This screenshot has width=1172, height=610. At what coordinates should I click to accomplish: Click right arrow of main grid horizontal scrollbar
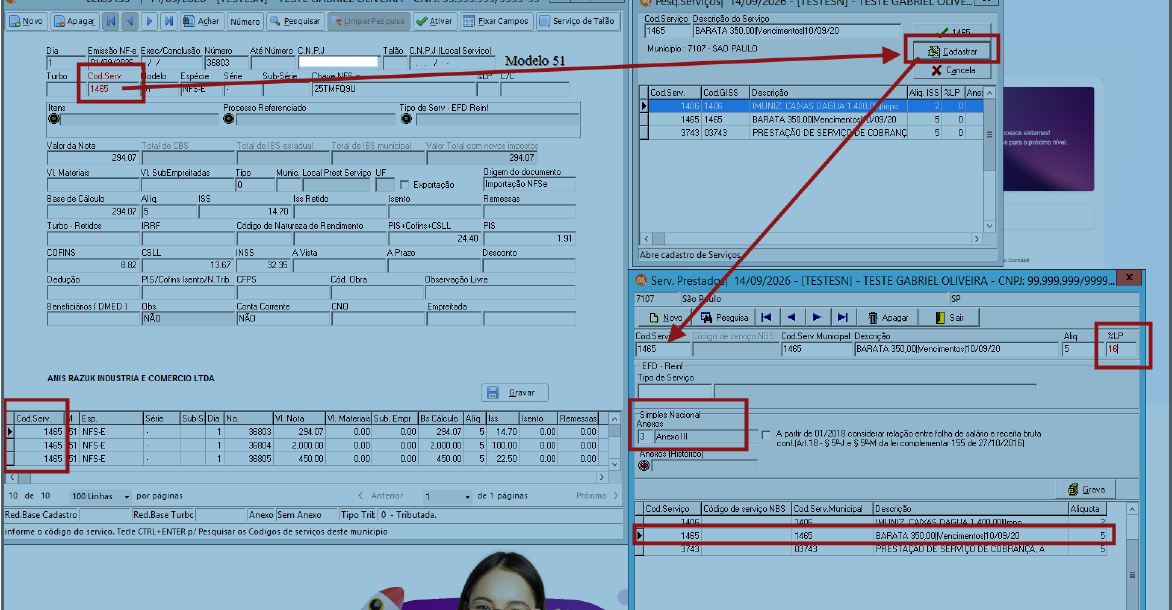(602, 477)
